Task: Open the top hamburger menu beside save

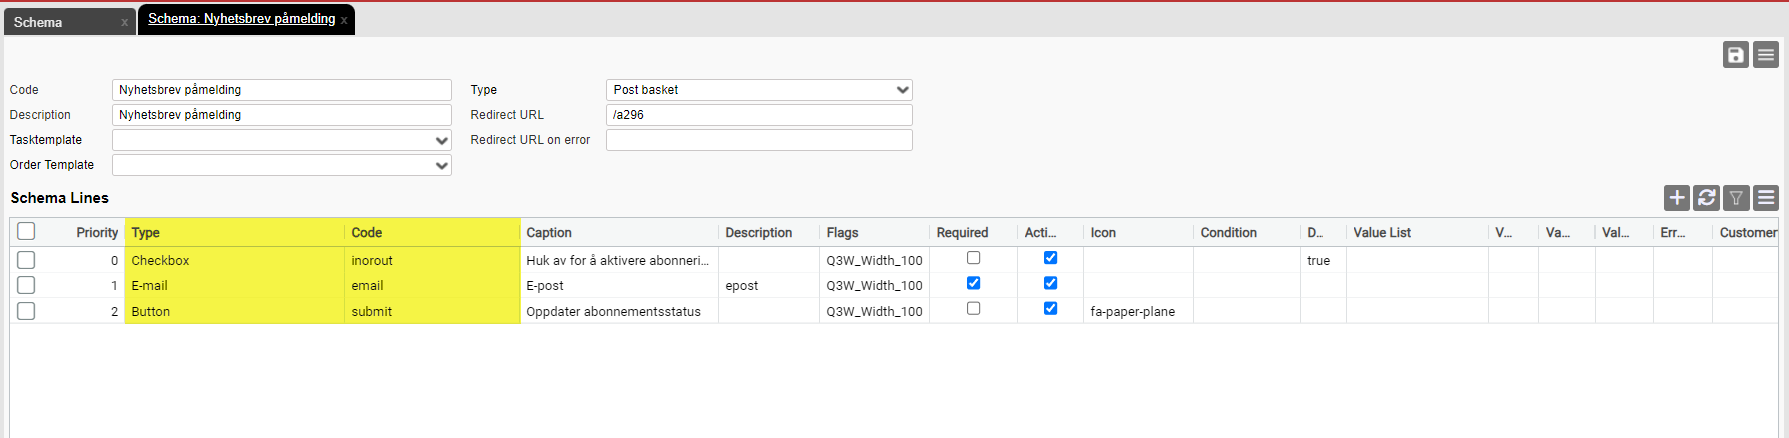Action: click(1766, 55)
